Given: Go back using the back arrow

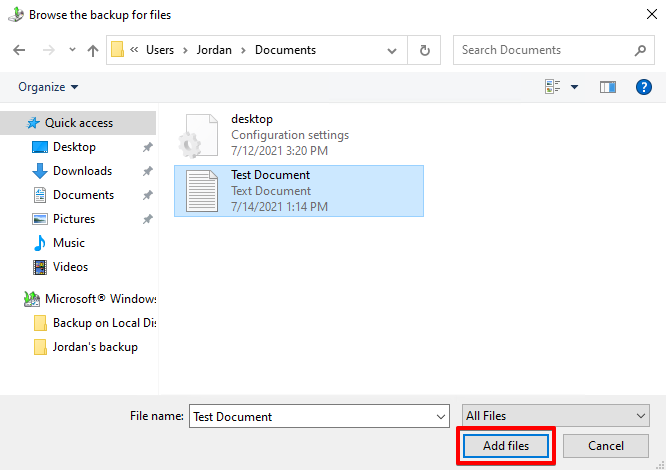Looking at the screenshot, I should (19, 50).
